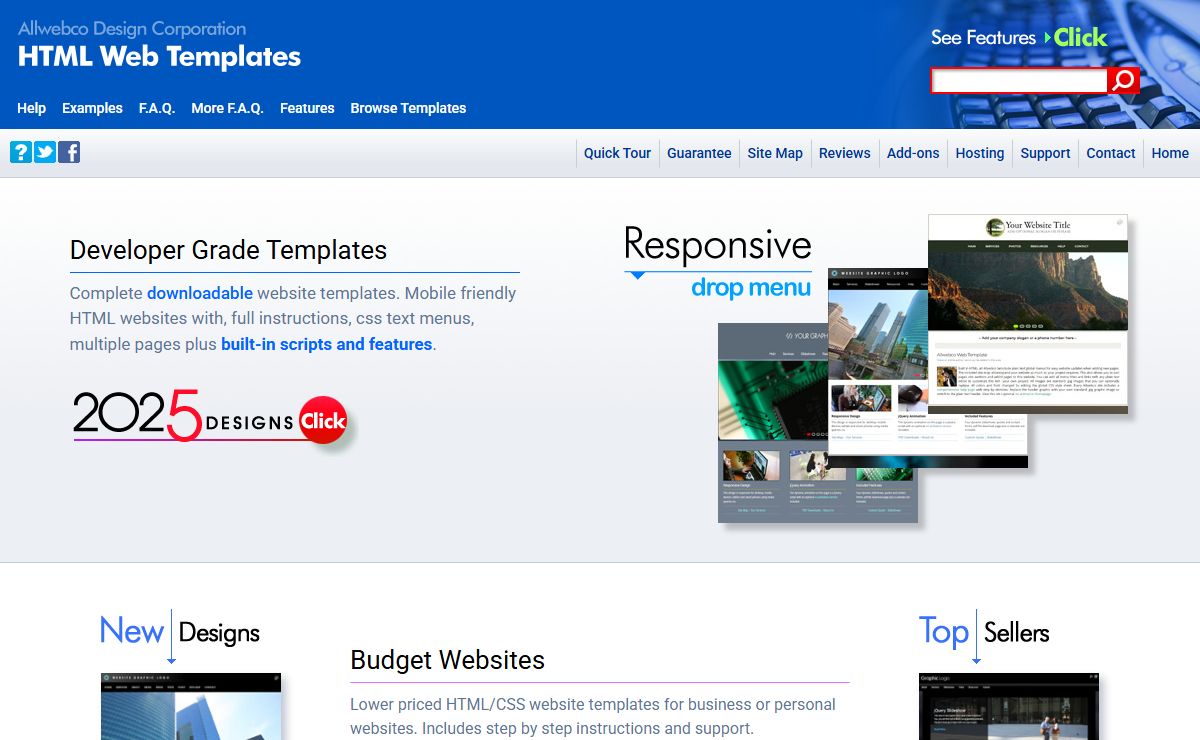Viewport: 1200px width, 740px height.
Task: Open the Help menu item
Action: (x=32, y=108)
